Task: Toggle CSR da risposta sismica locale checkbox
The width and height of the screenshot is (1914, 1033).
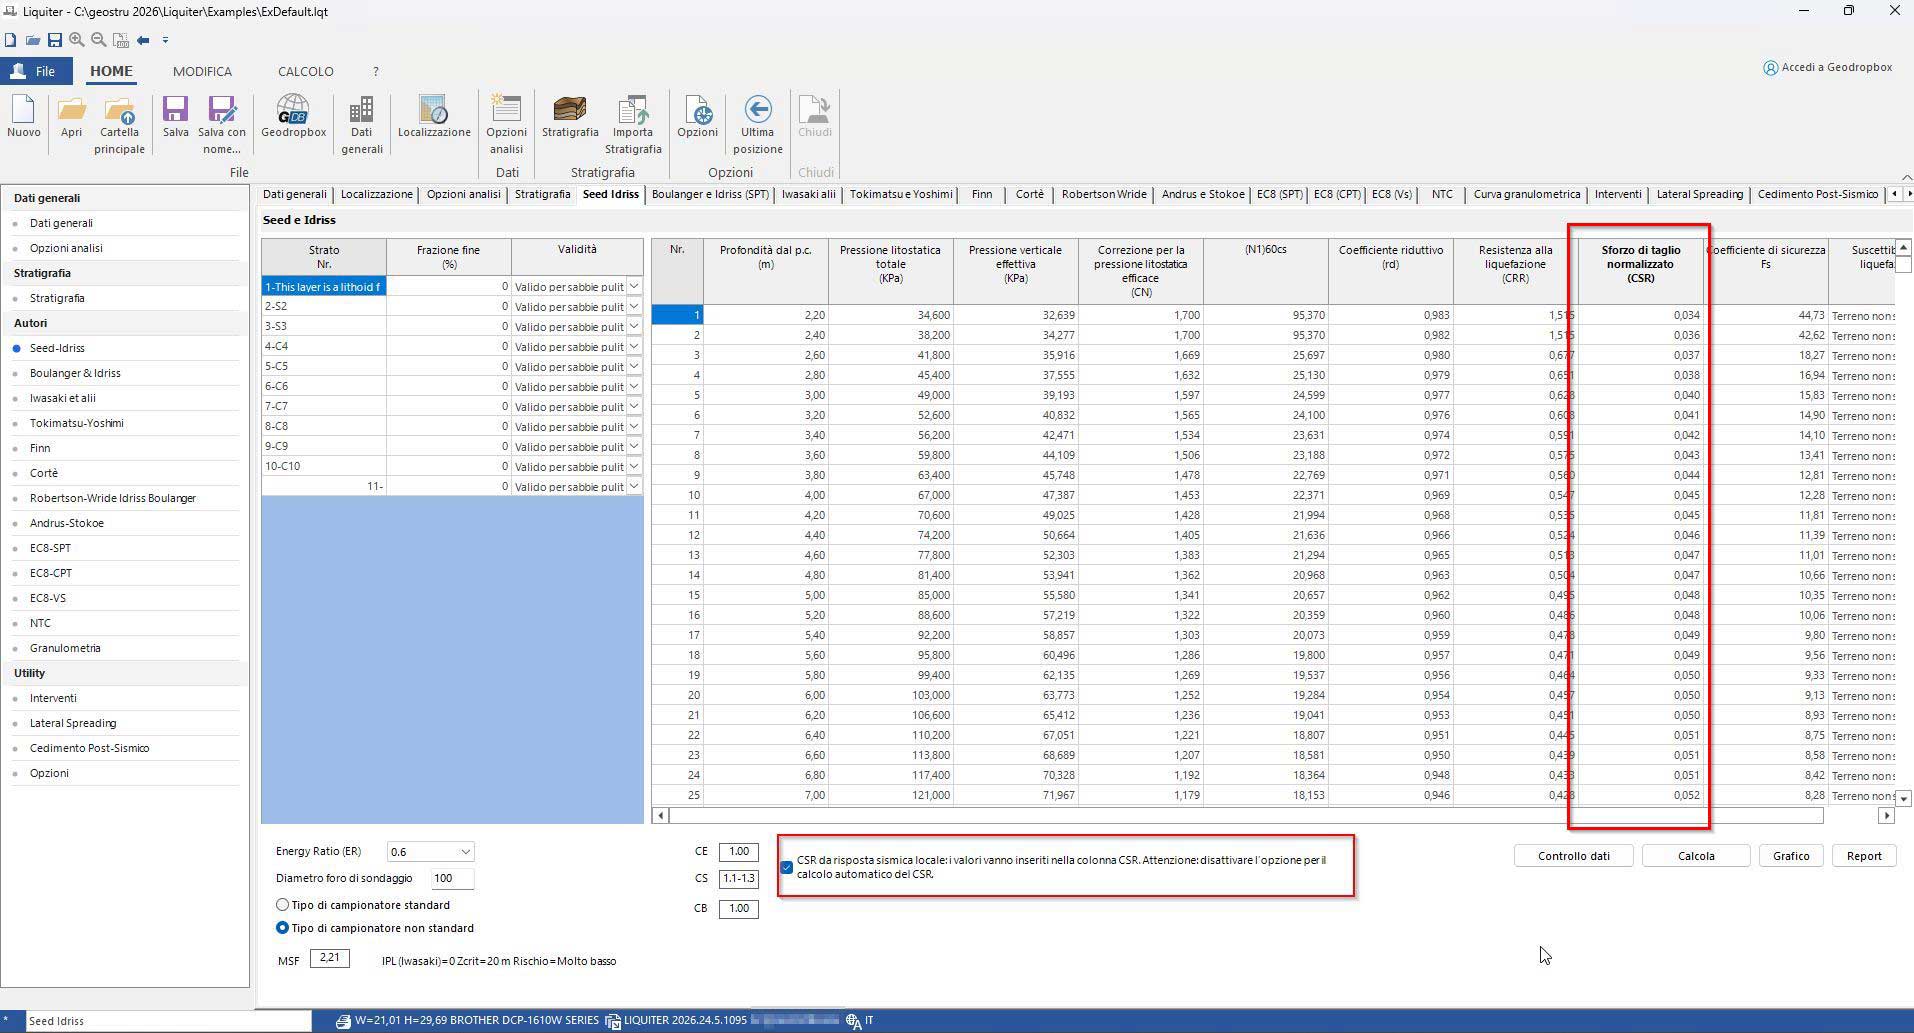Action: (x=787, y=867)
